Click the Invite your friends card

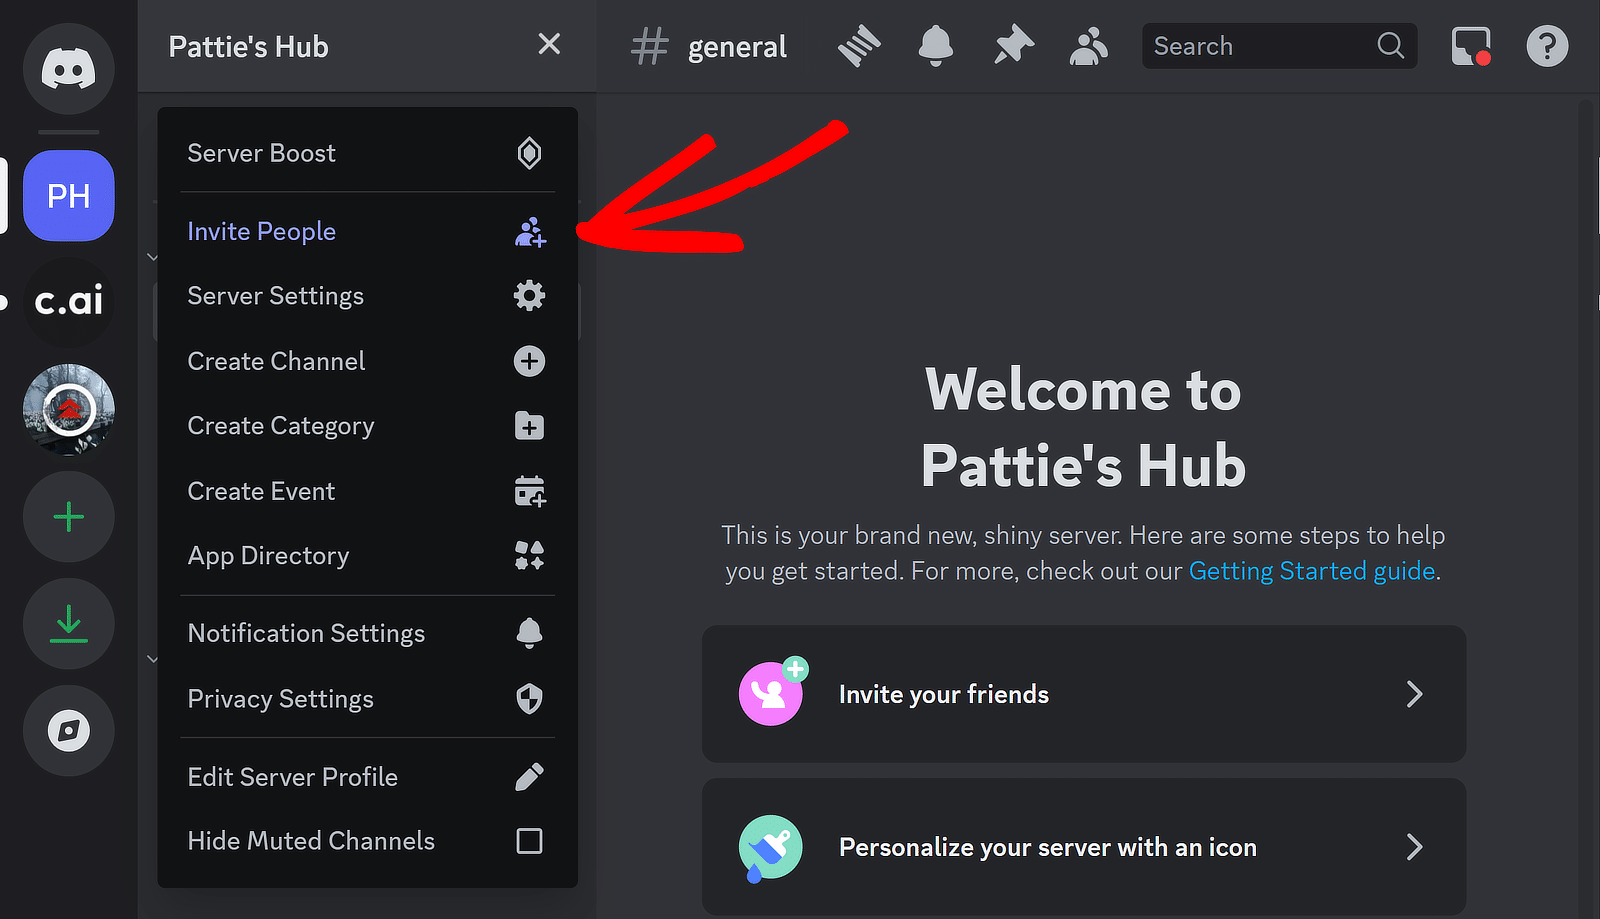(1084, 694)
